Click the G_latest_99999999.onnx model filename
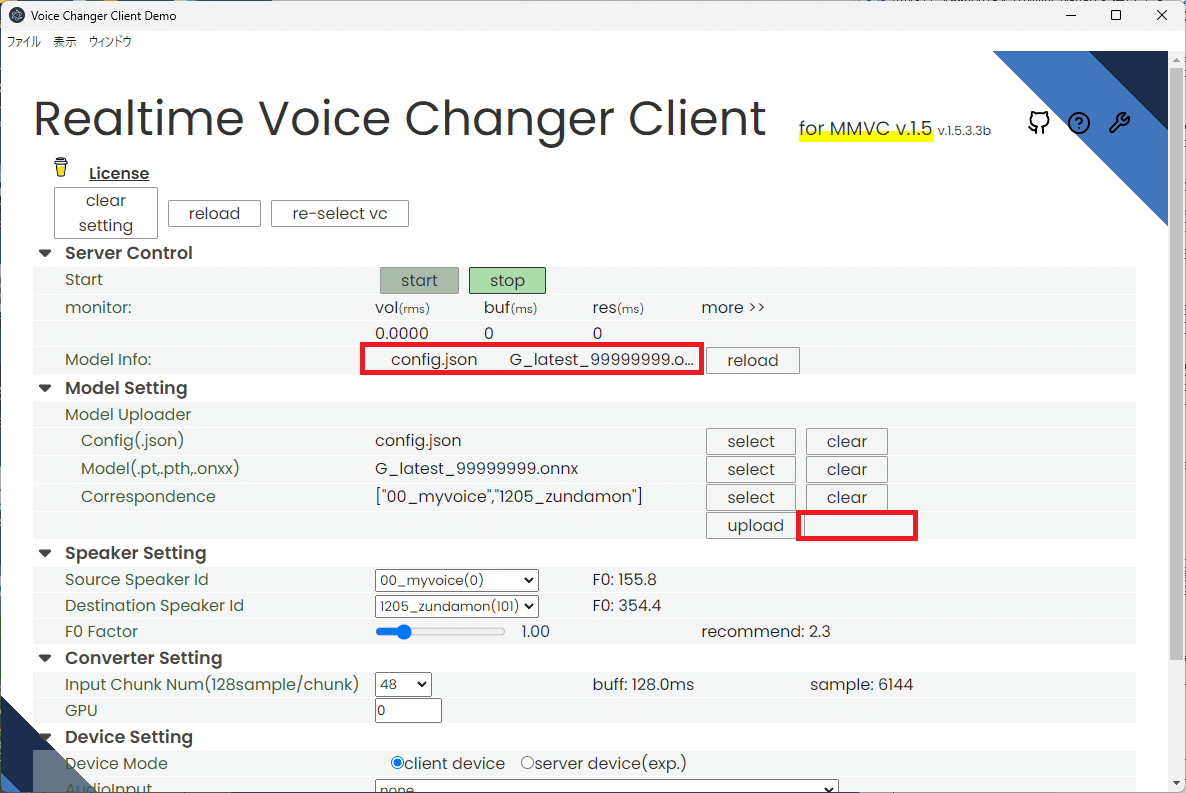 477,468
